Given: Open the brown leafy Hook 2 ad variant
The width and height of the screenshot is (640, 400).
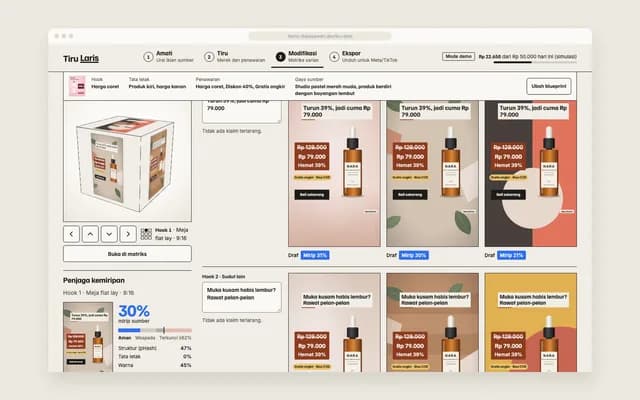Looking at the screenshot, I should 433,322.
